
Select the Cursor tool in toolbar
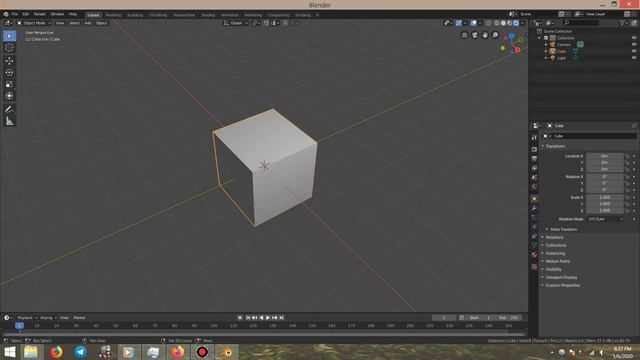tap(9, 48)
